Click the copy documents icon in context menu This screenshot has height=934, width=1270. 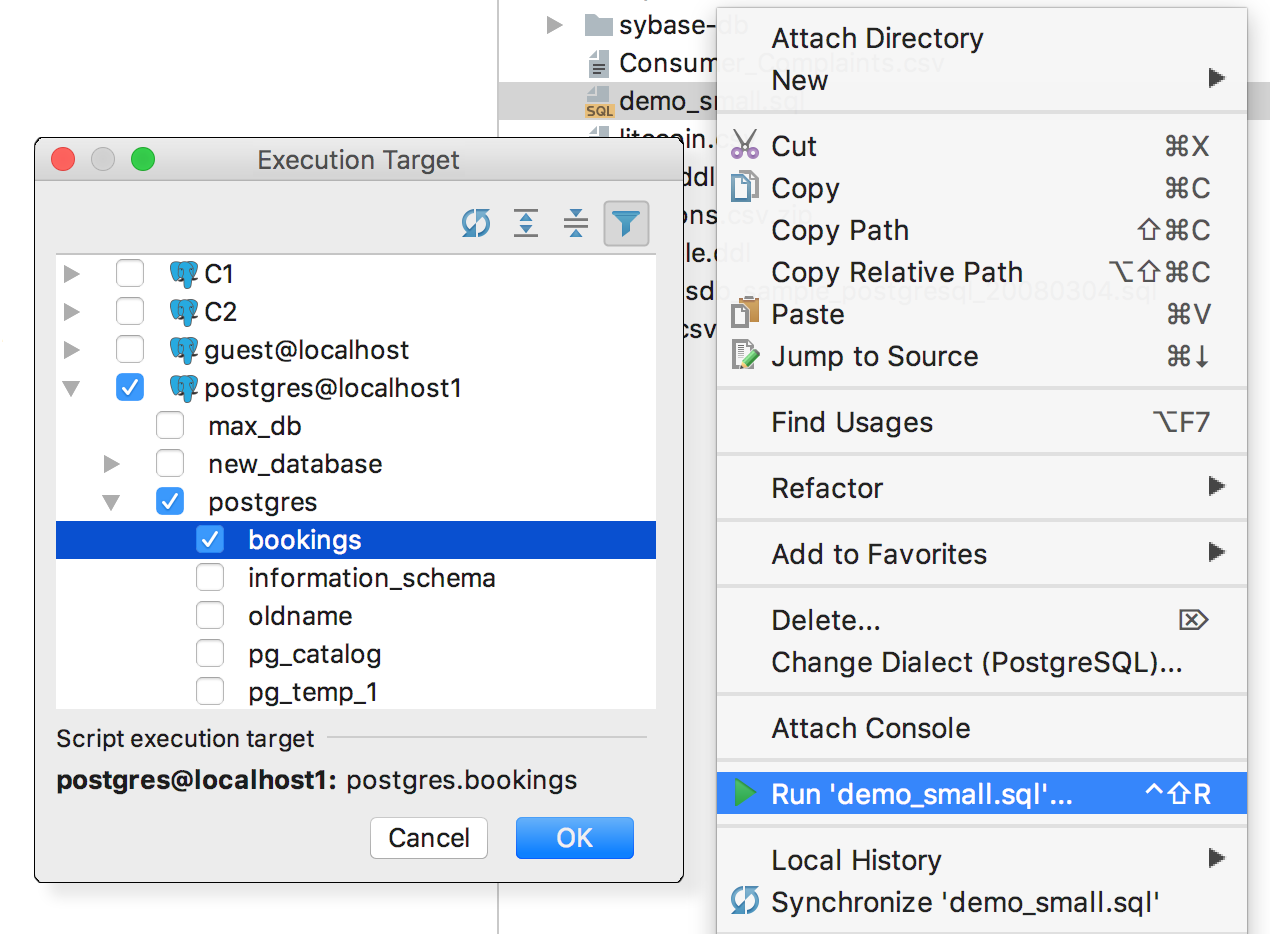pos(745,187)
